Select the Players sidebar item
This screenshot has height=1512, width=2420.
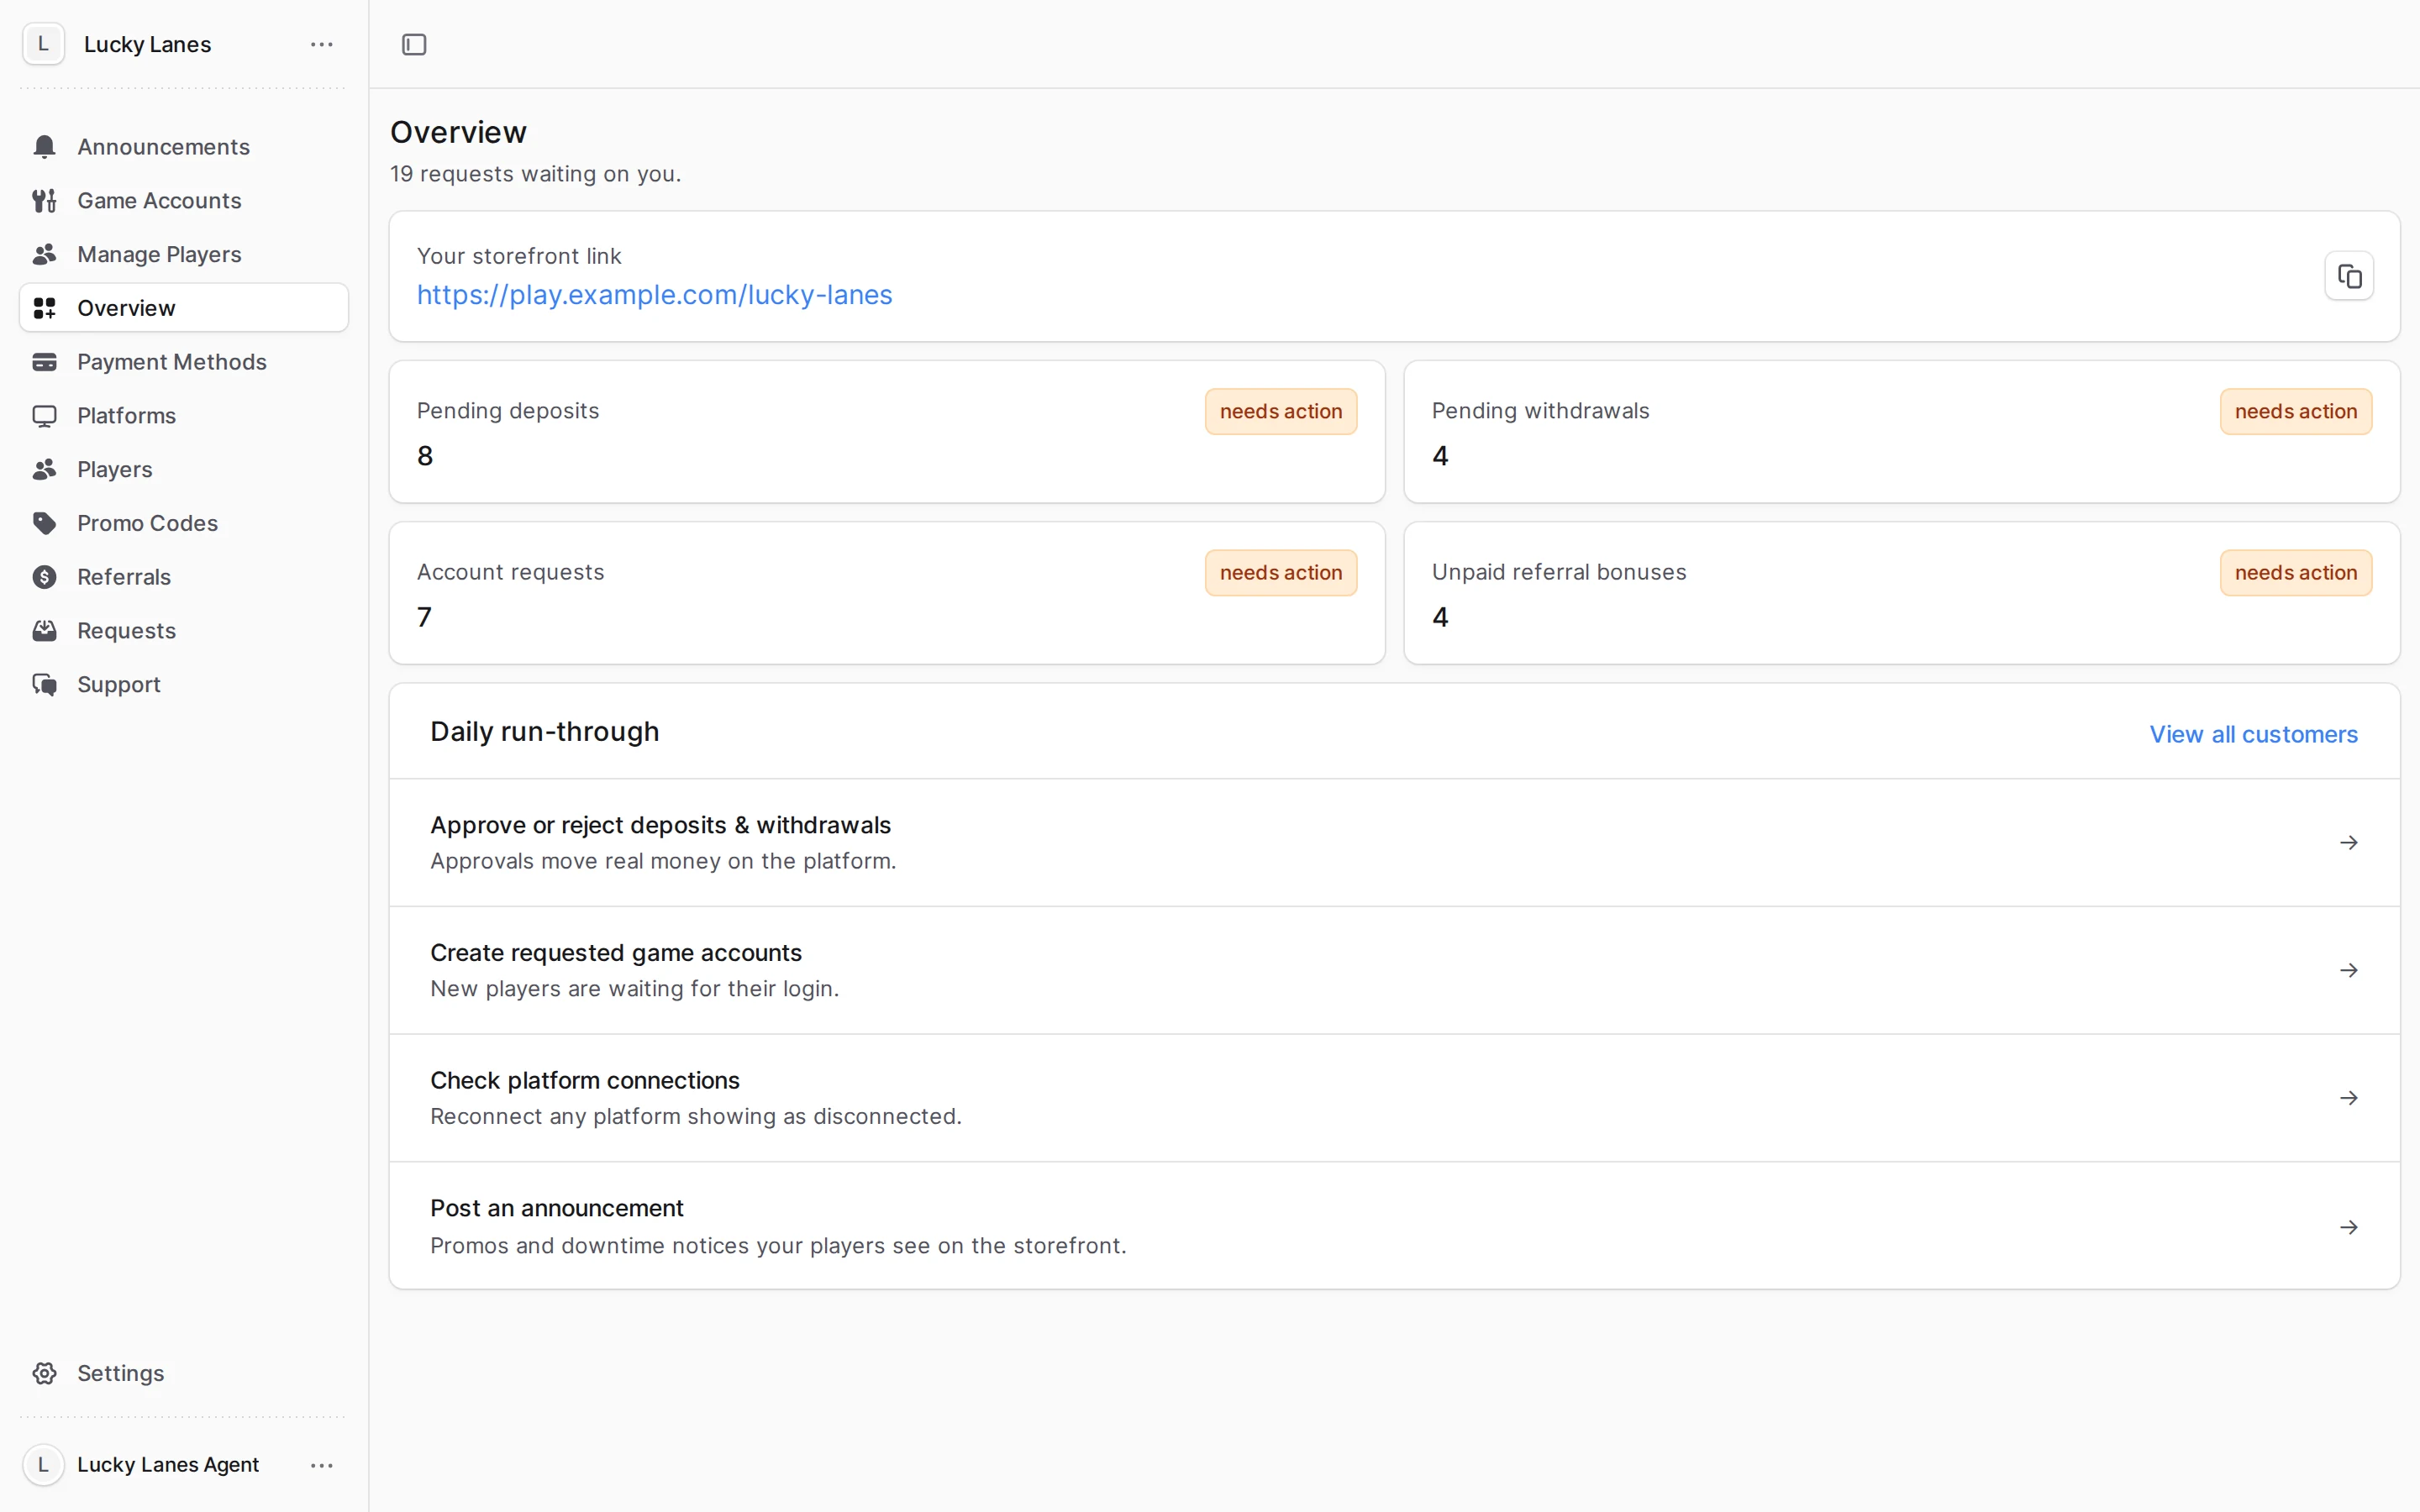coord(184,470)
